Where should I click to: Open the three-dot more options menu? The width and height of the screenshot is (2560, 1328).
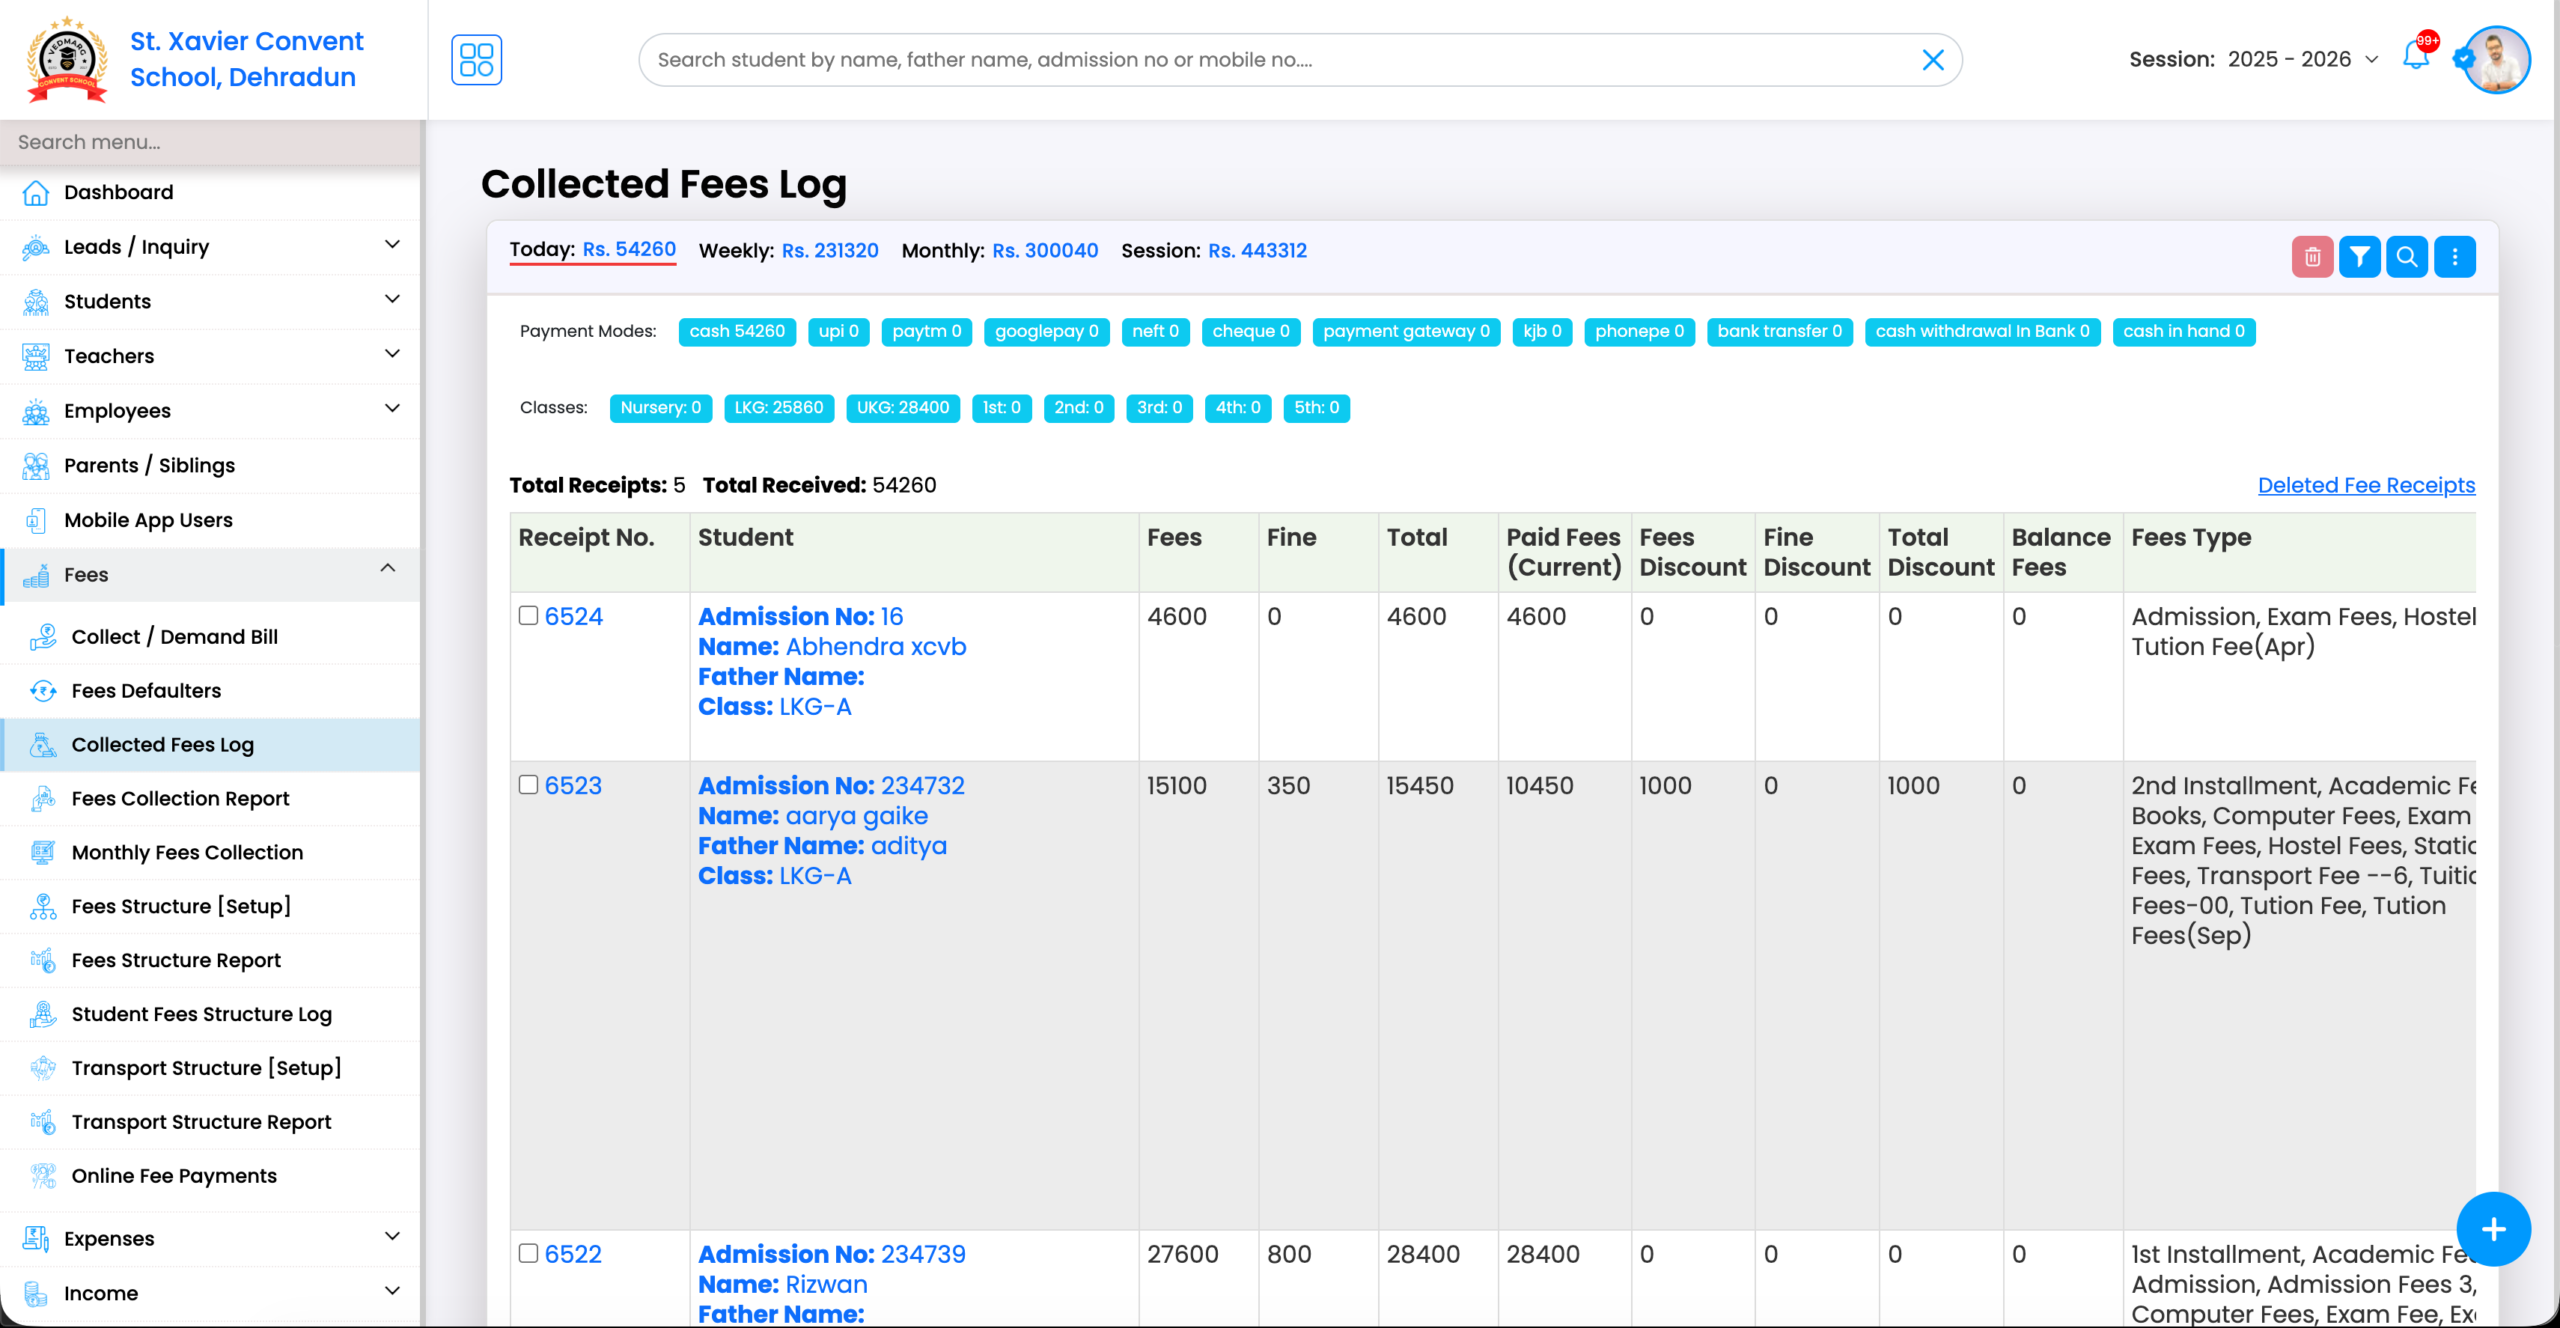[x=2454, y=257]
